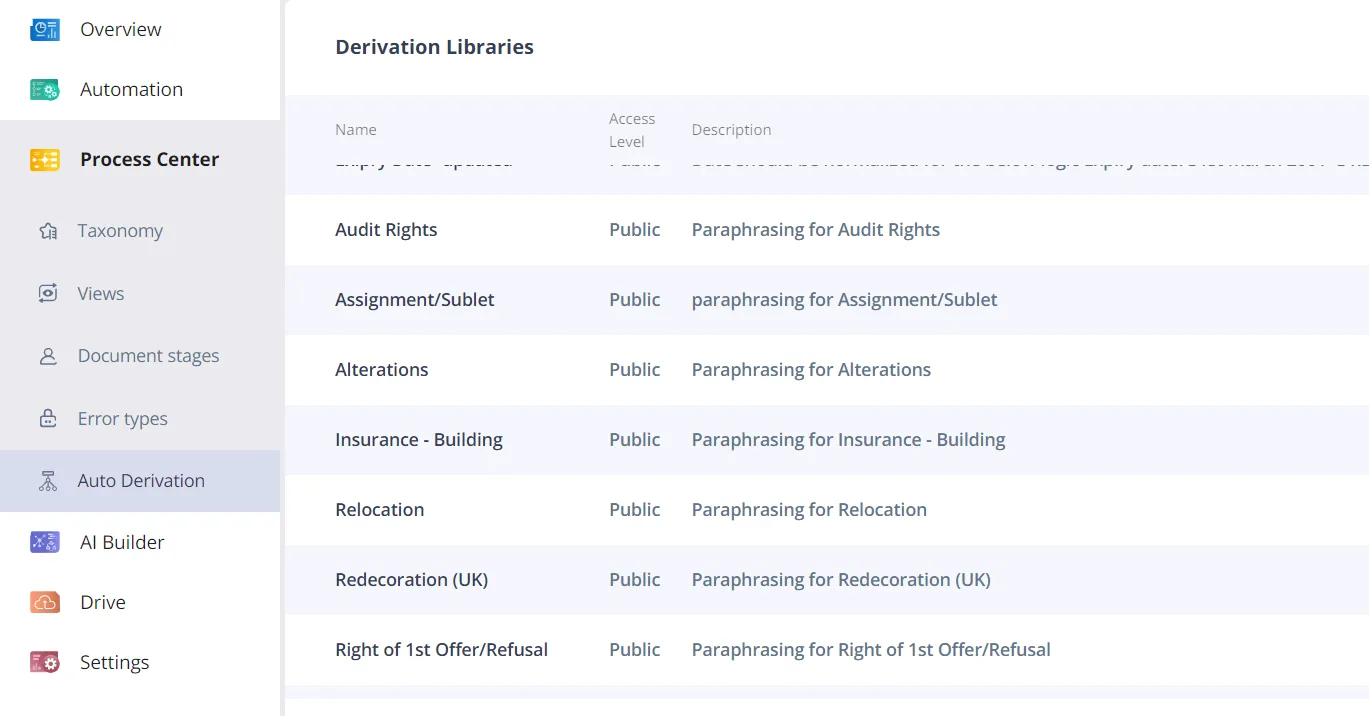Click the Automation sidebar icon

pos(45,90)
